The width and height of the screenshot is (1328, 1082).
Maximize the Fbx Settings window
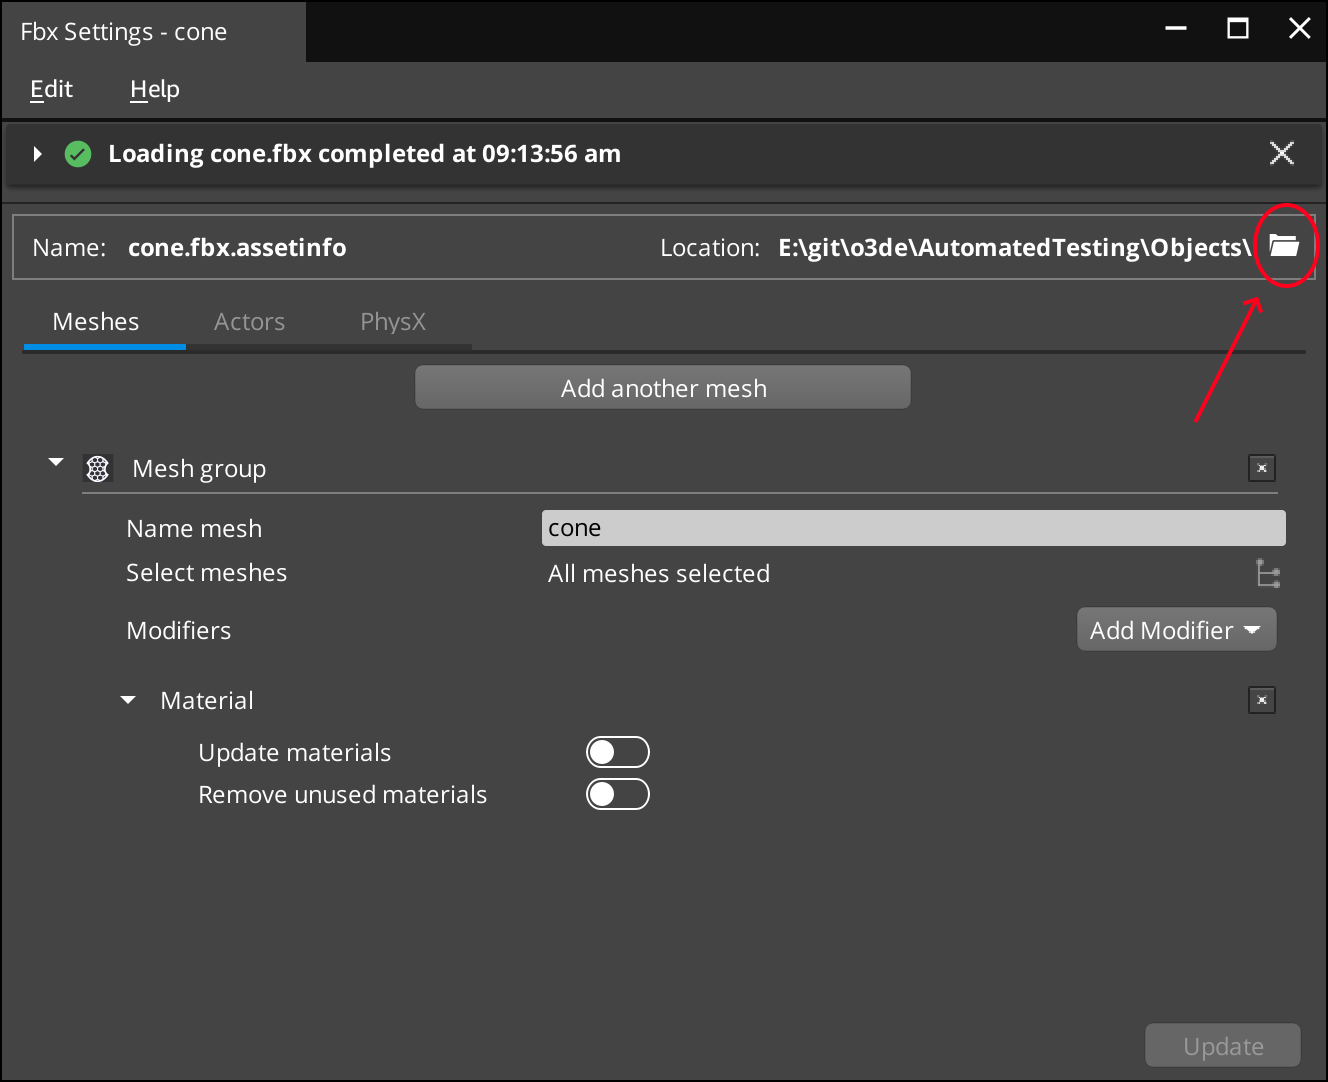coord(1238,29)
